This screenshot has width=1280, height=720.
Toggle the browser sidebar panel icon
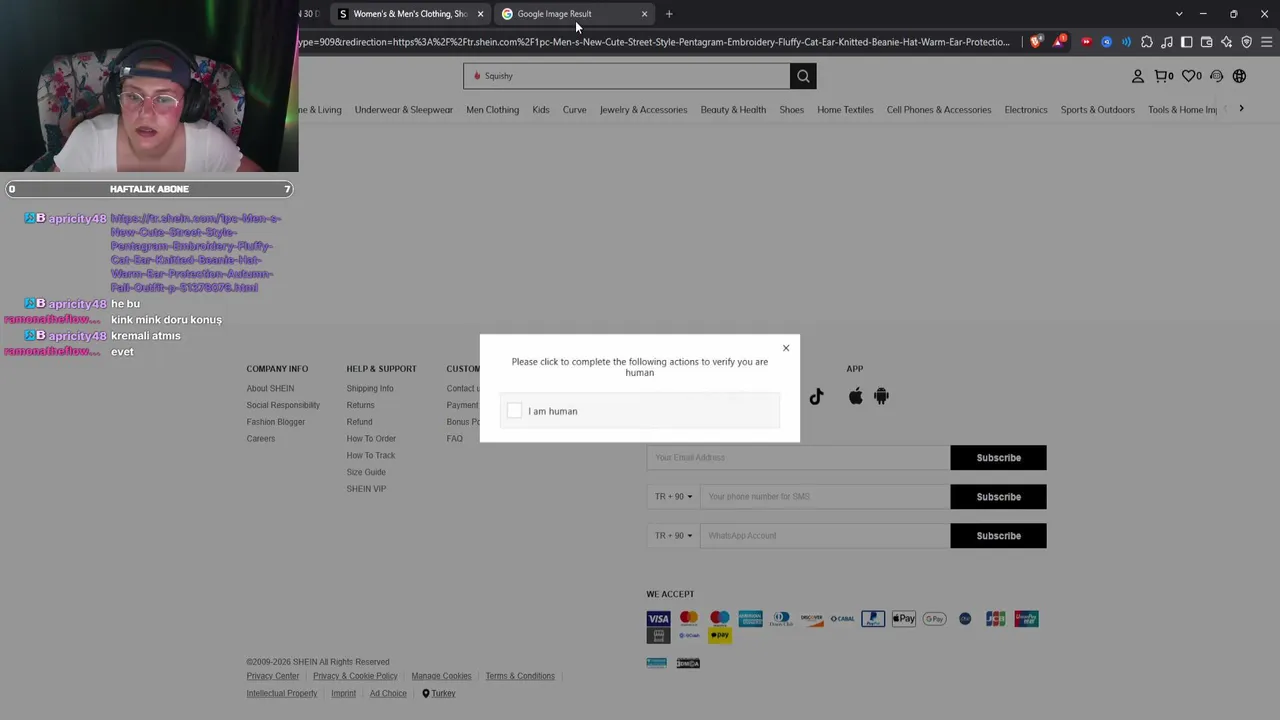(1187, 42)
